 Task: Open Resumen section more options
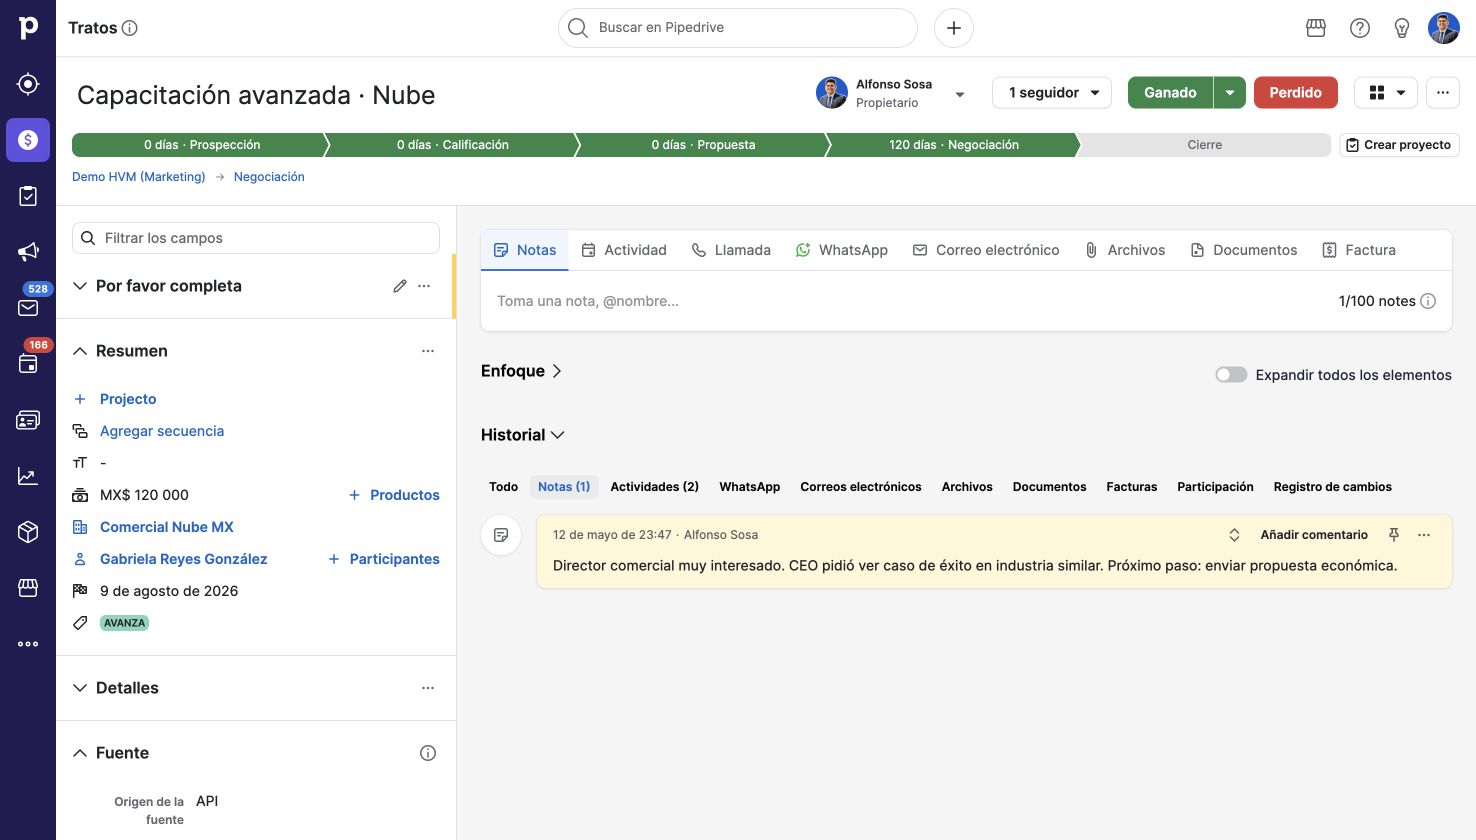click(x=428, y=351)
